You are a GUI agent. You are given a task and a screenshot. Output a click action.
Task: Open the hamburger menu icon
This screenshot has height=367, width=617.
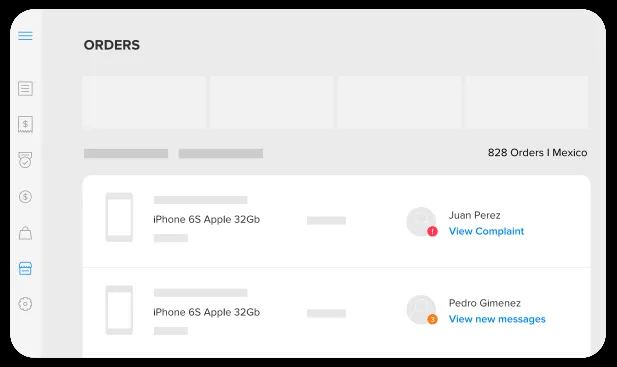(x=25, y=36)
